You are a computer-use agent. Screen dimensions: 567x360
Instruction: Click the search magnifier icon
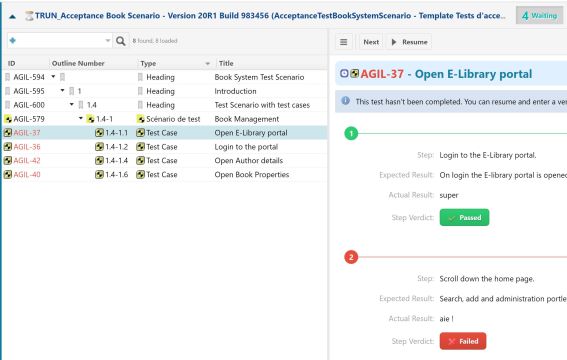(121, 41)
